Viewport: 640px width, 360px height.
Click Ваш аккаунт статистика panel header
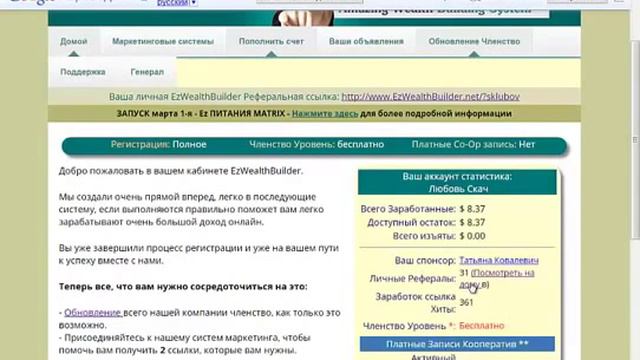pos(457,182)
